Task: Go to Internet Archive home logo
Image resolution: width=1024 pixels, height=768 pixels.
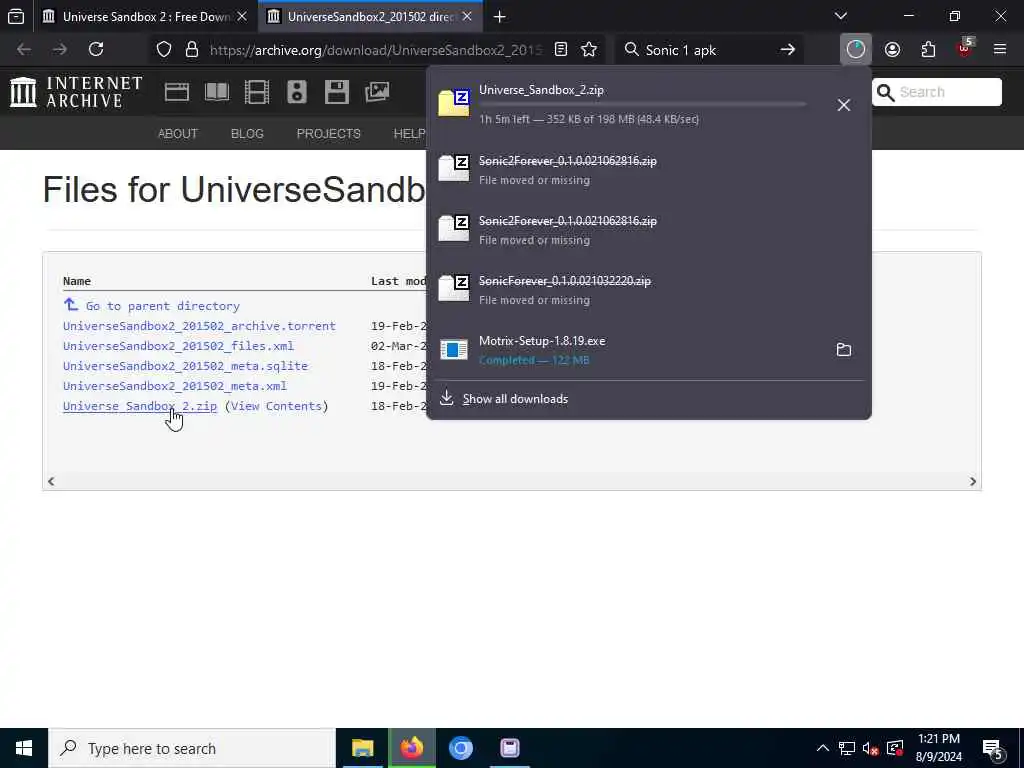Action: click(76, 92)
